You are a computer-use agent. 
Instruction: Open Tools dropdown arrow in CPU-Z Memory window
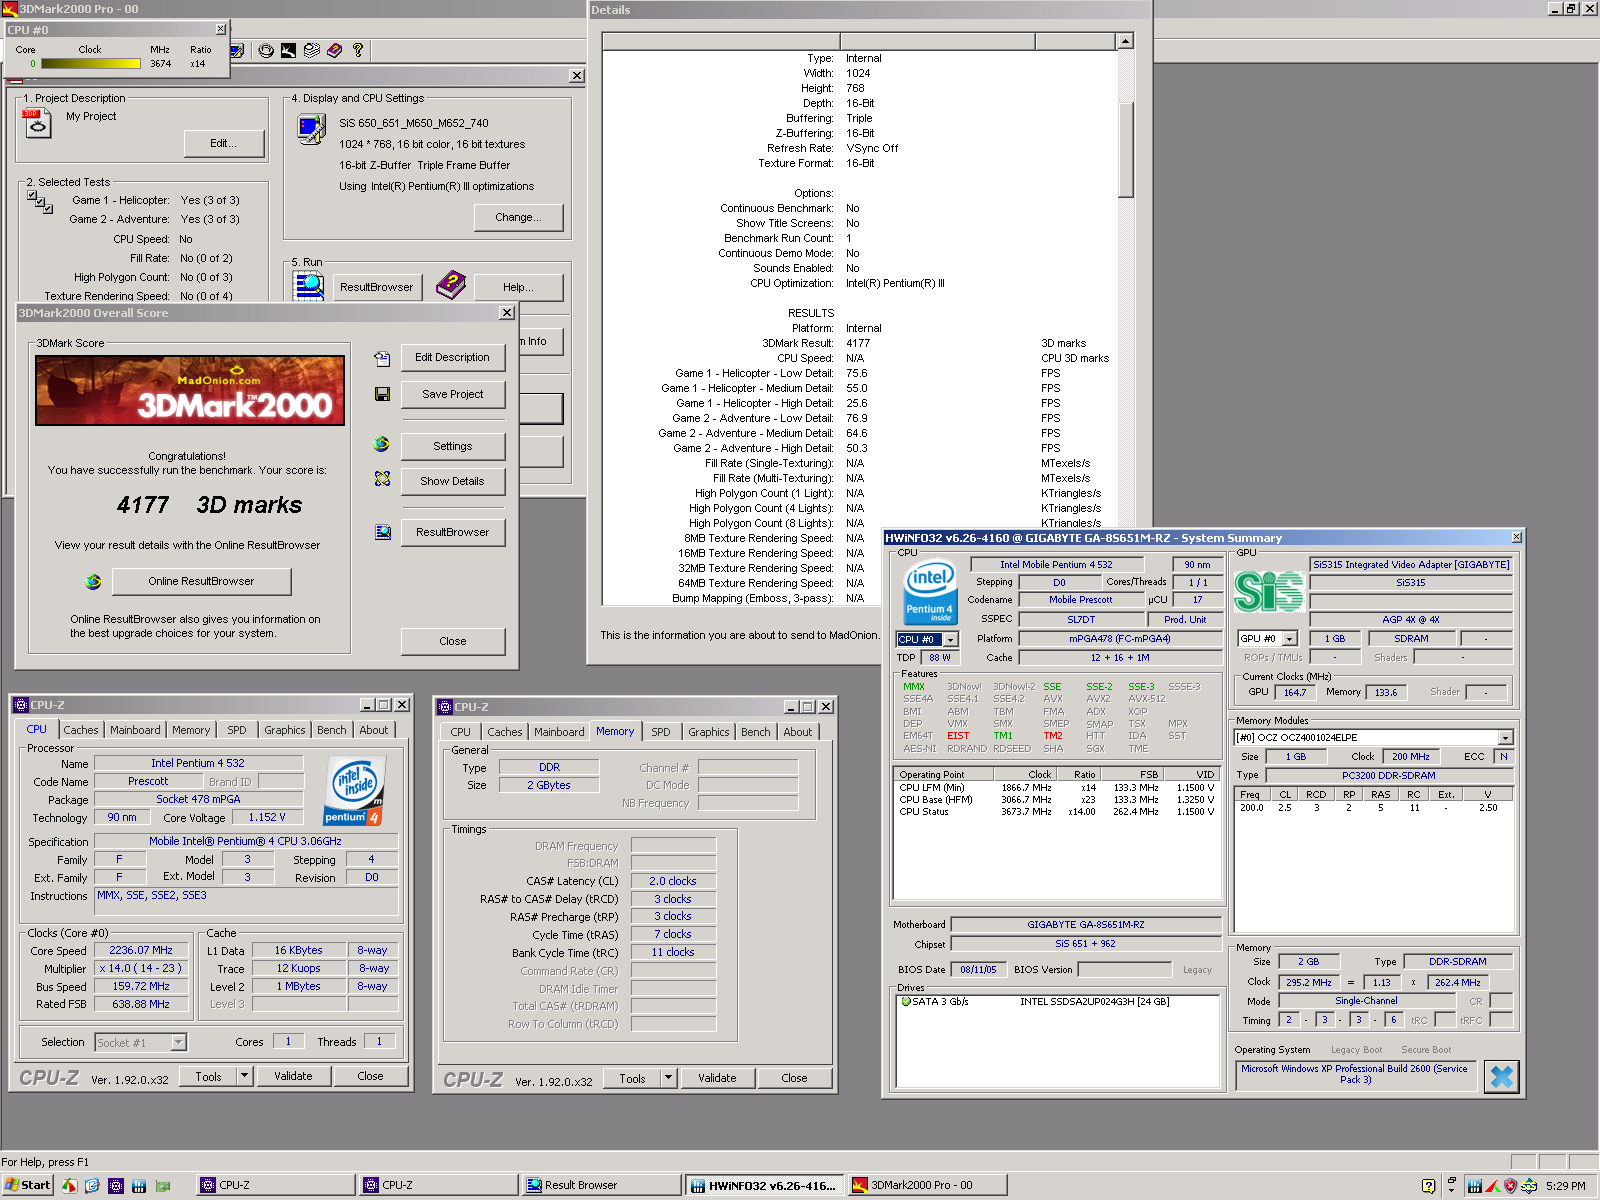coord(668,1078)
